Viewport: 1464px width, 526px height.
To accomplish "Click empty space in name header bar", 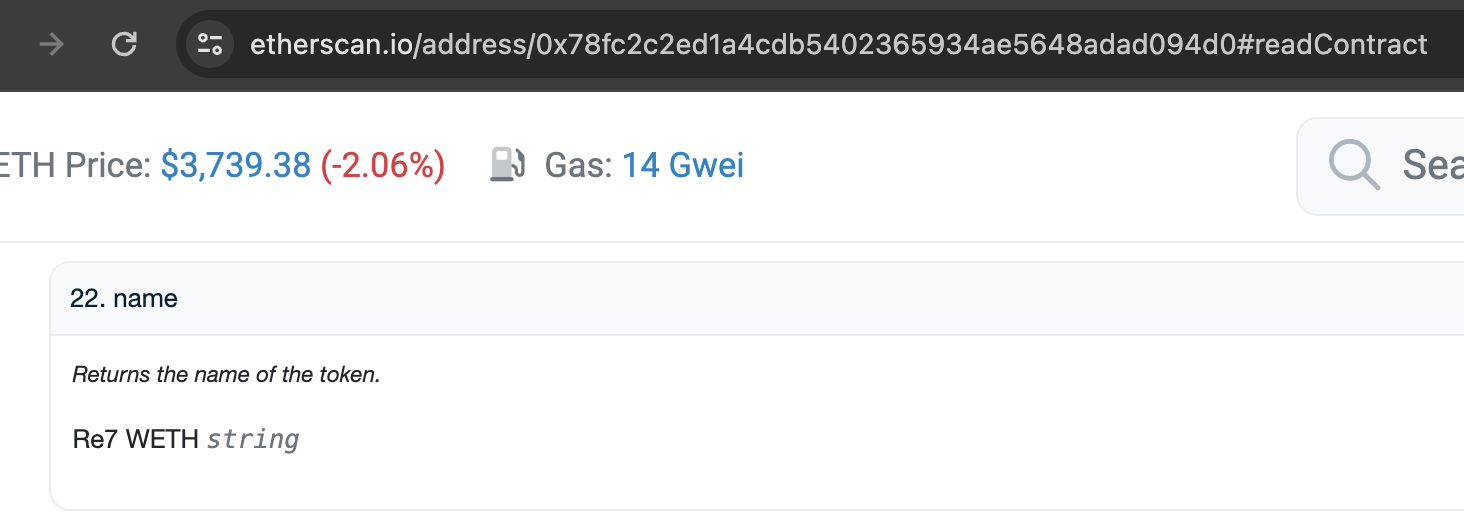I will point(800,298).
